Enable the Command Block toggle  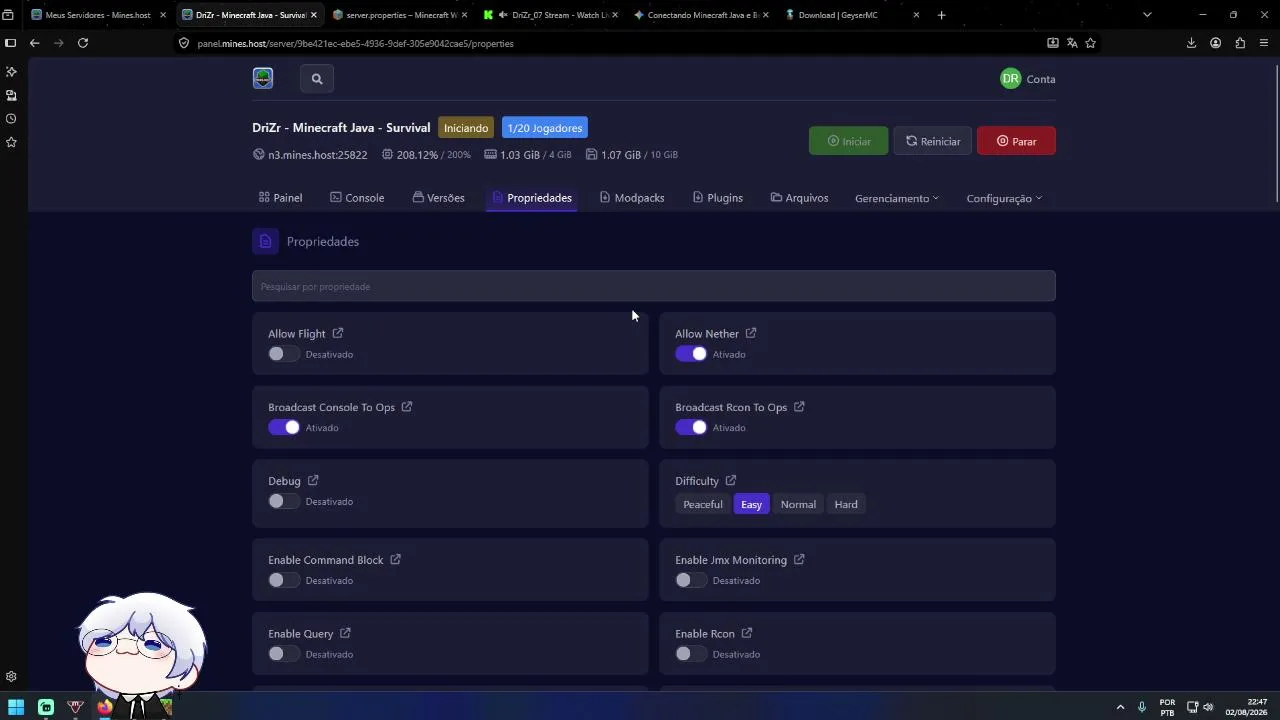point(284,580)
